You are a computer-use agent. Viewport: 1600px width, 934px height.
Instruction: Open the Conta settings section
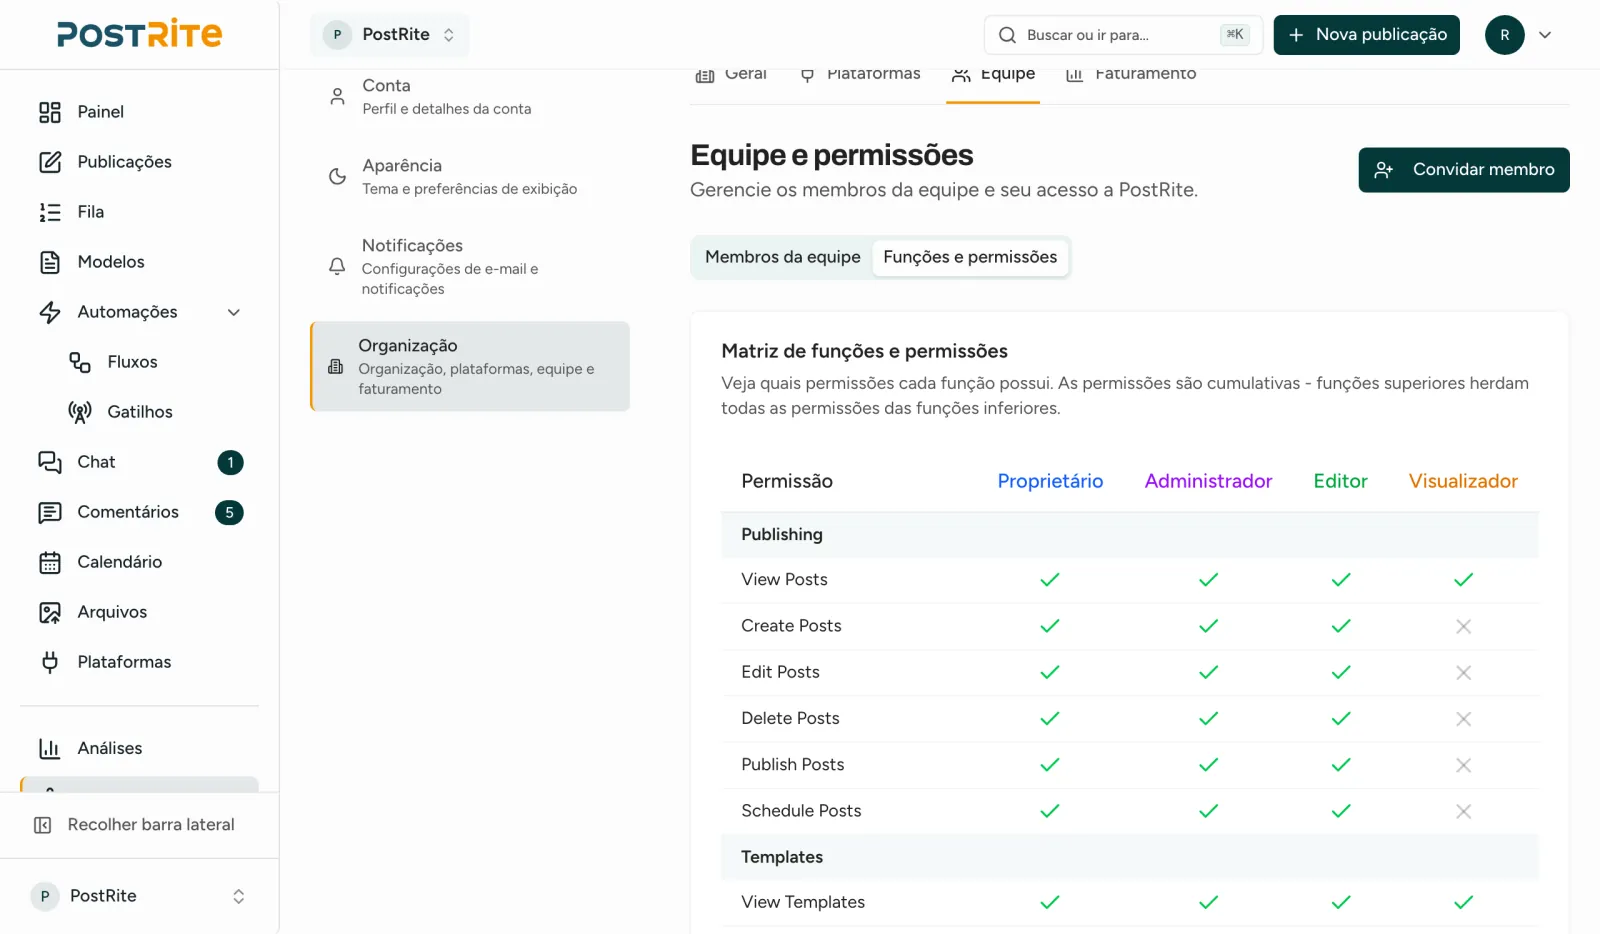(x=470, y=97)
